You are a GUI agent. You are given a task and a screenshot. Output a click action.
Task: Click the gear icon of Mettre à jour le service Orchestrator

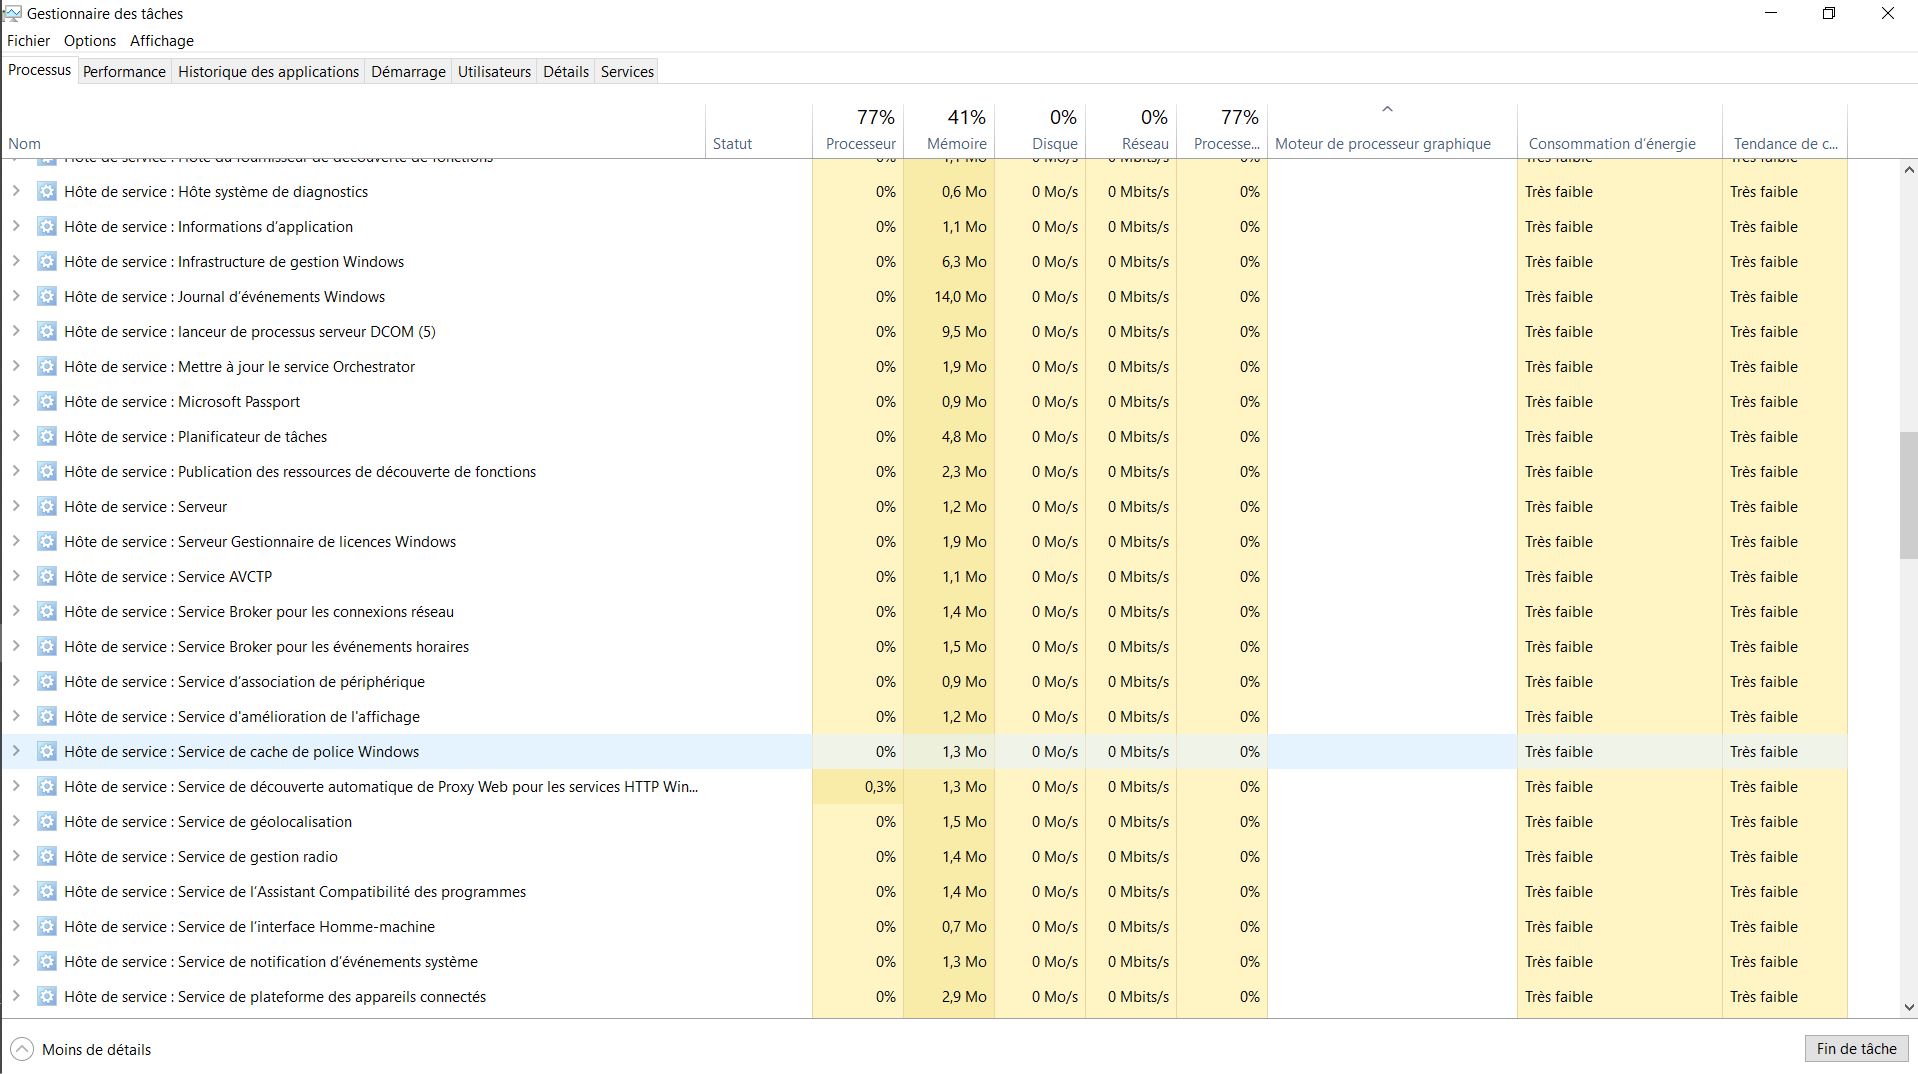tap(46, 367)
